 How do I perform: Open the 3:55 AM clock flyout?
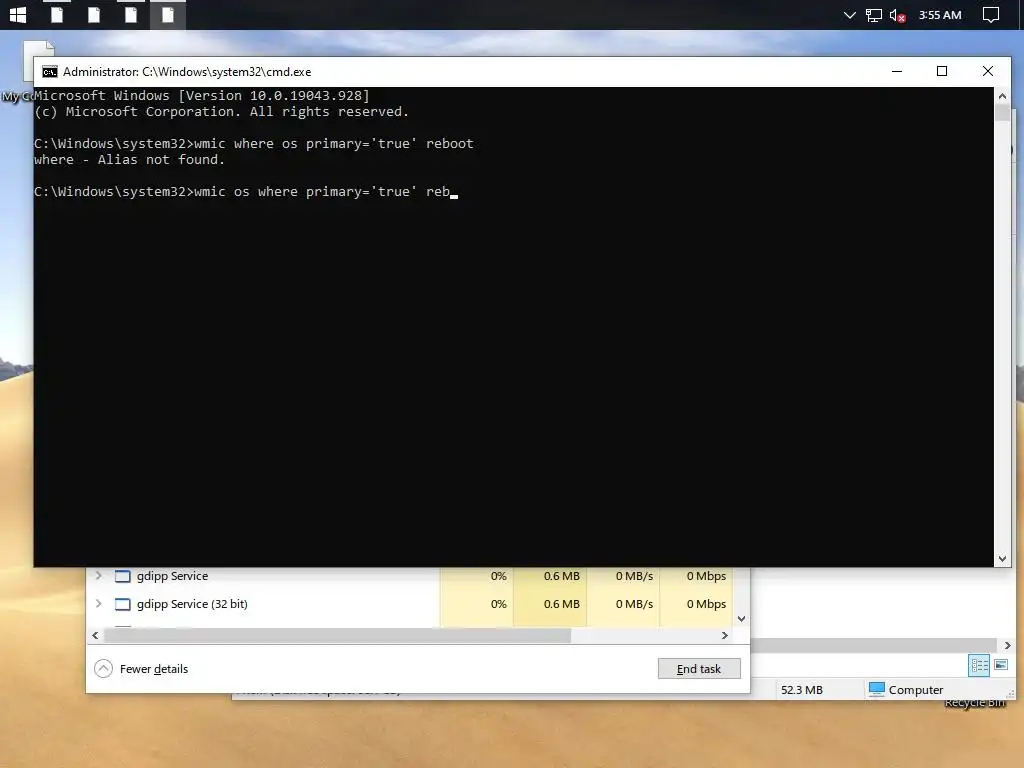[x=940, y=15]
